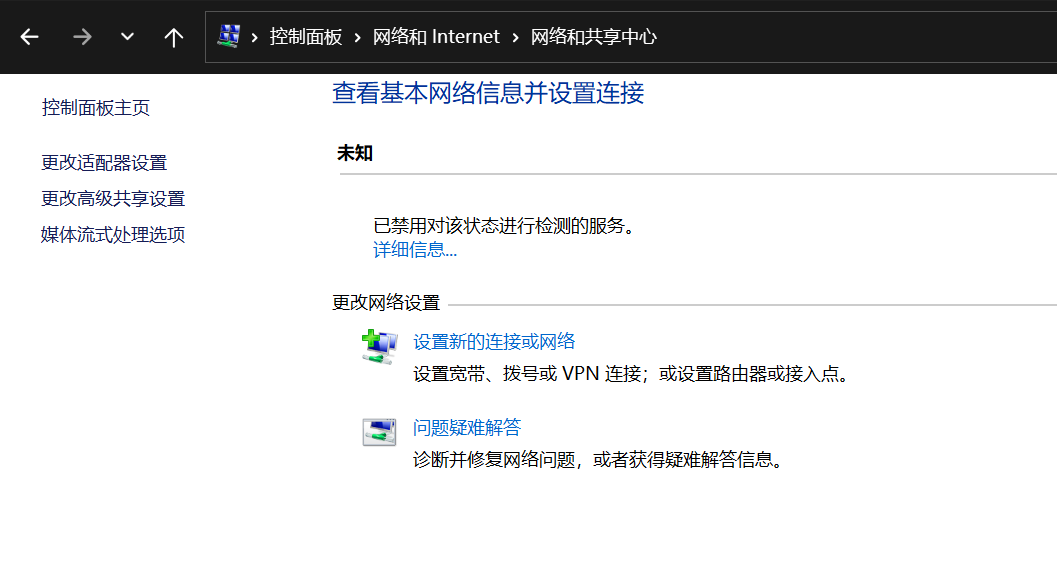1057x576 pixels.
Task: Click the Control Panel icon in the address bar
Action: 229,36
